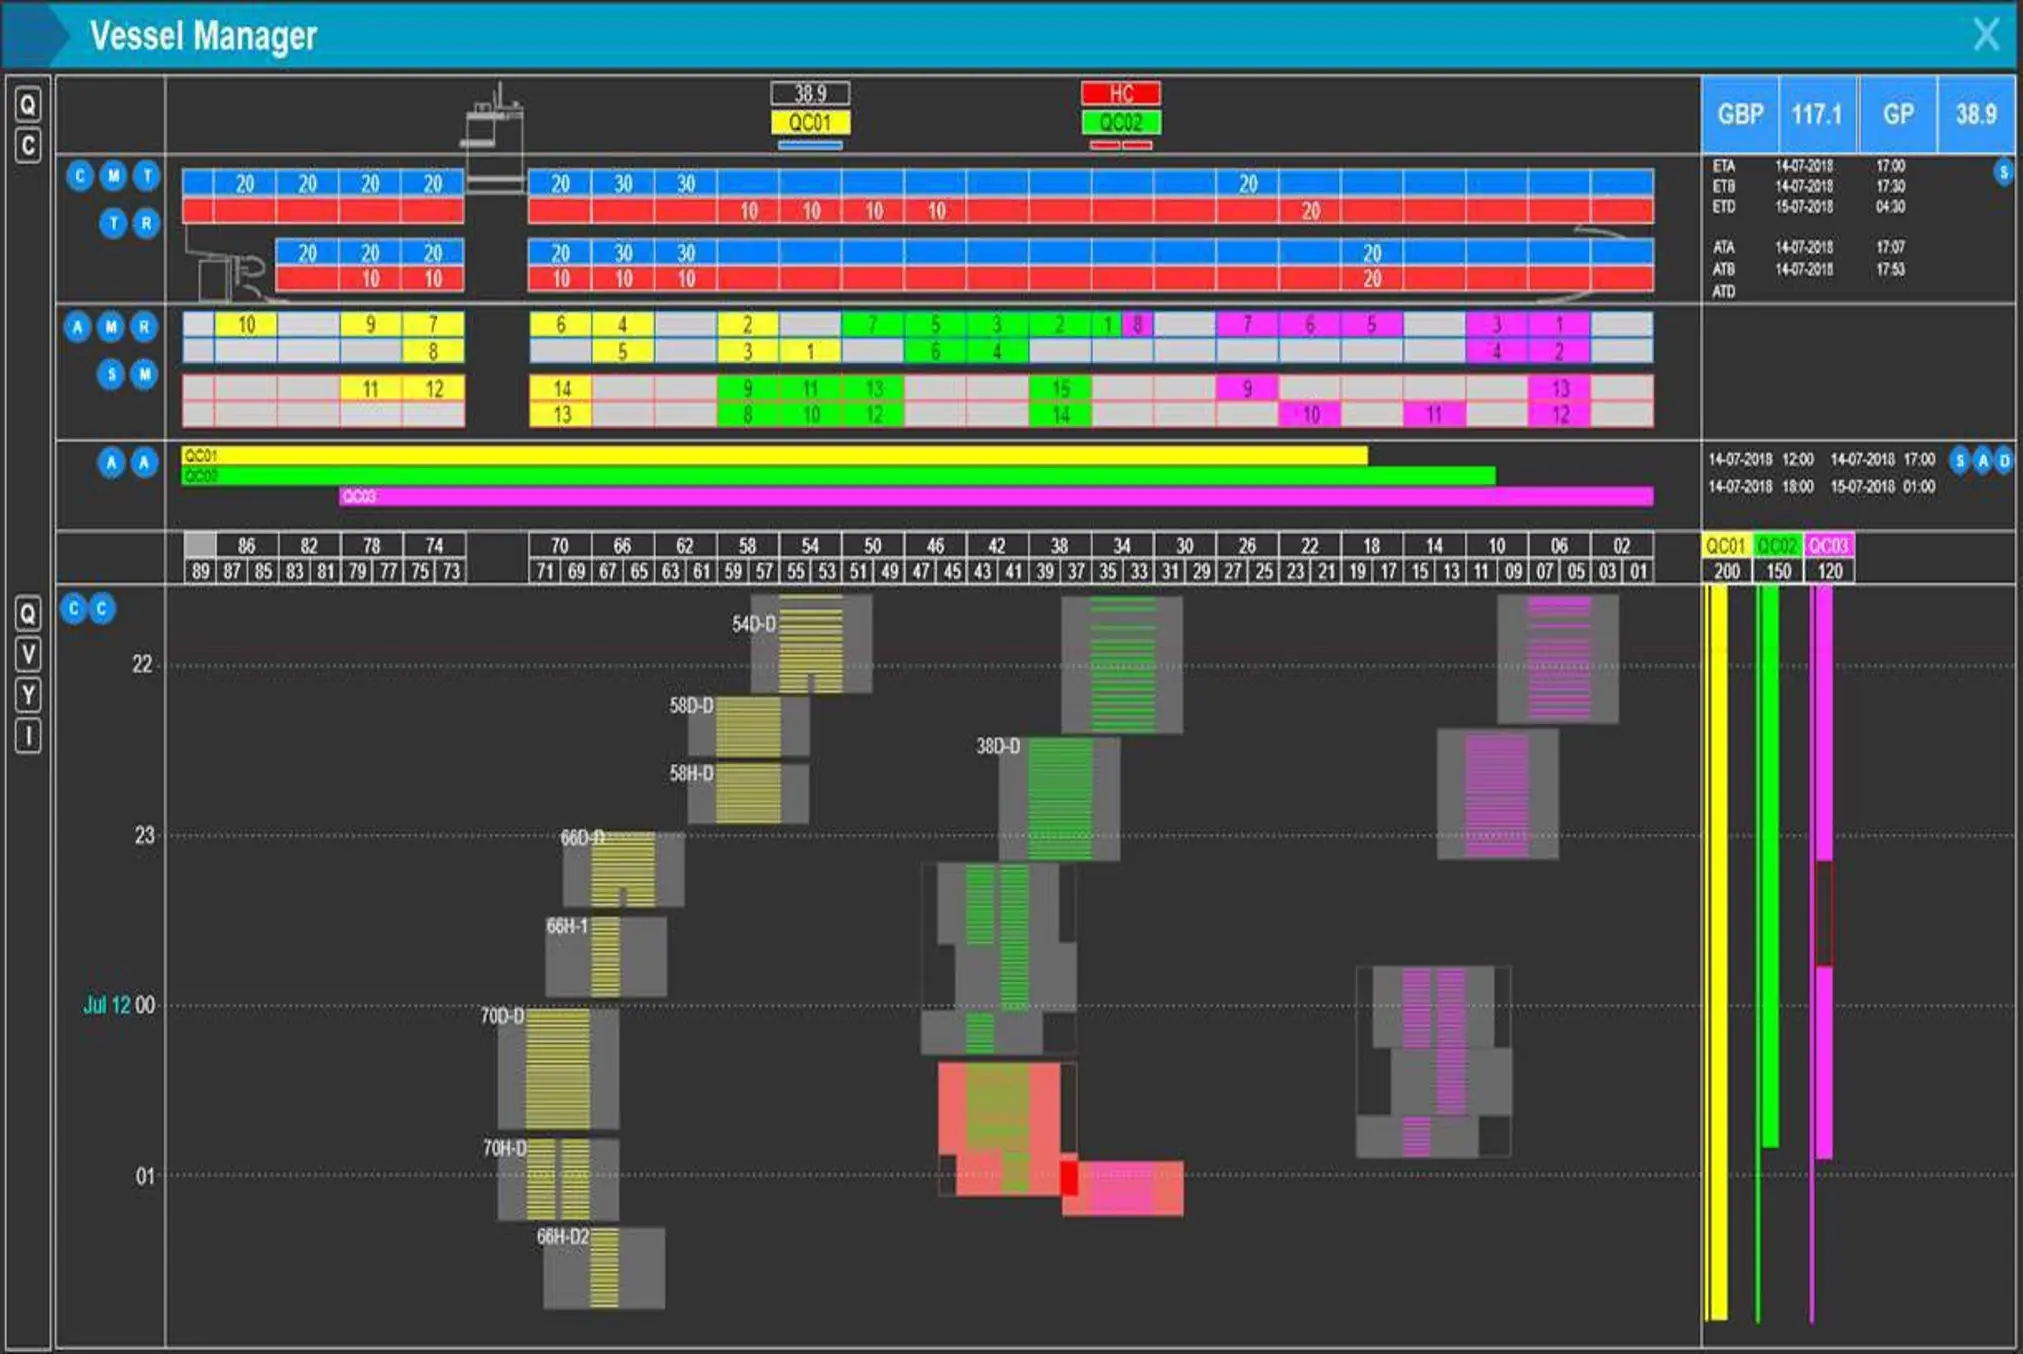Click the Q icon at top of left sidebar
The width and height of the screenshot is (2023, 1354).
pos(28,104)
